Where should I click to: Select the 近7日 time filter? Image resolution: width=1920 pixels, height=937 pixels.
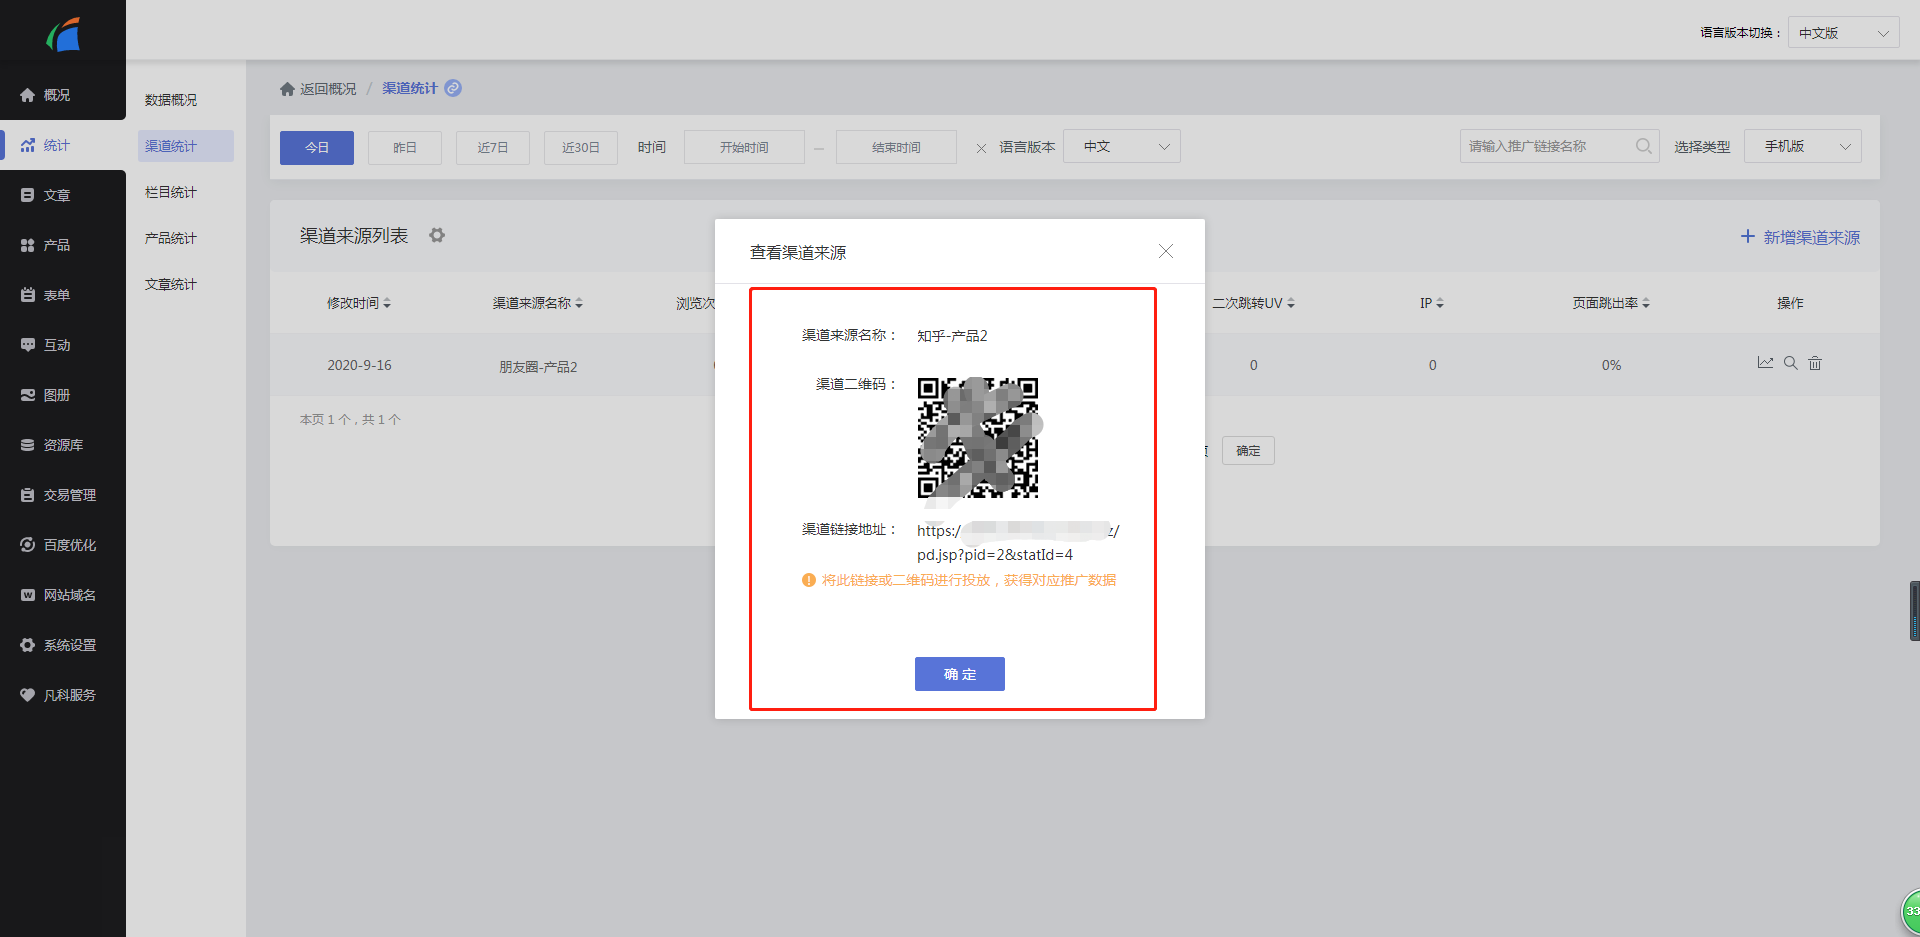point(493,147)
